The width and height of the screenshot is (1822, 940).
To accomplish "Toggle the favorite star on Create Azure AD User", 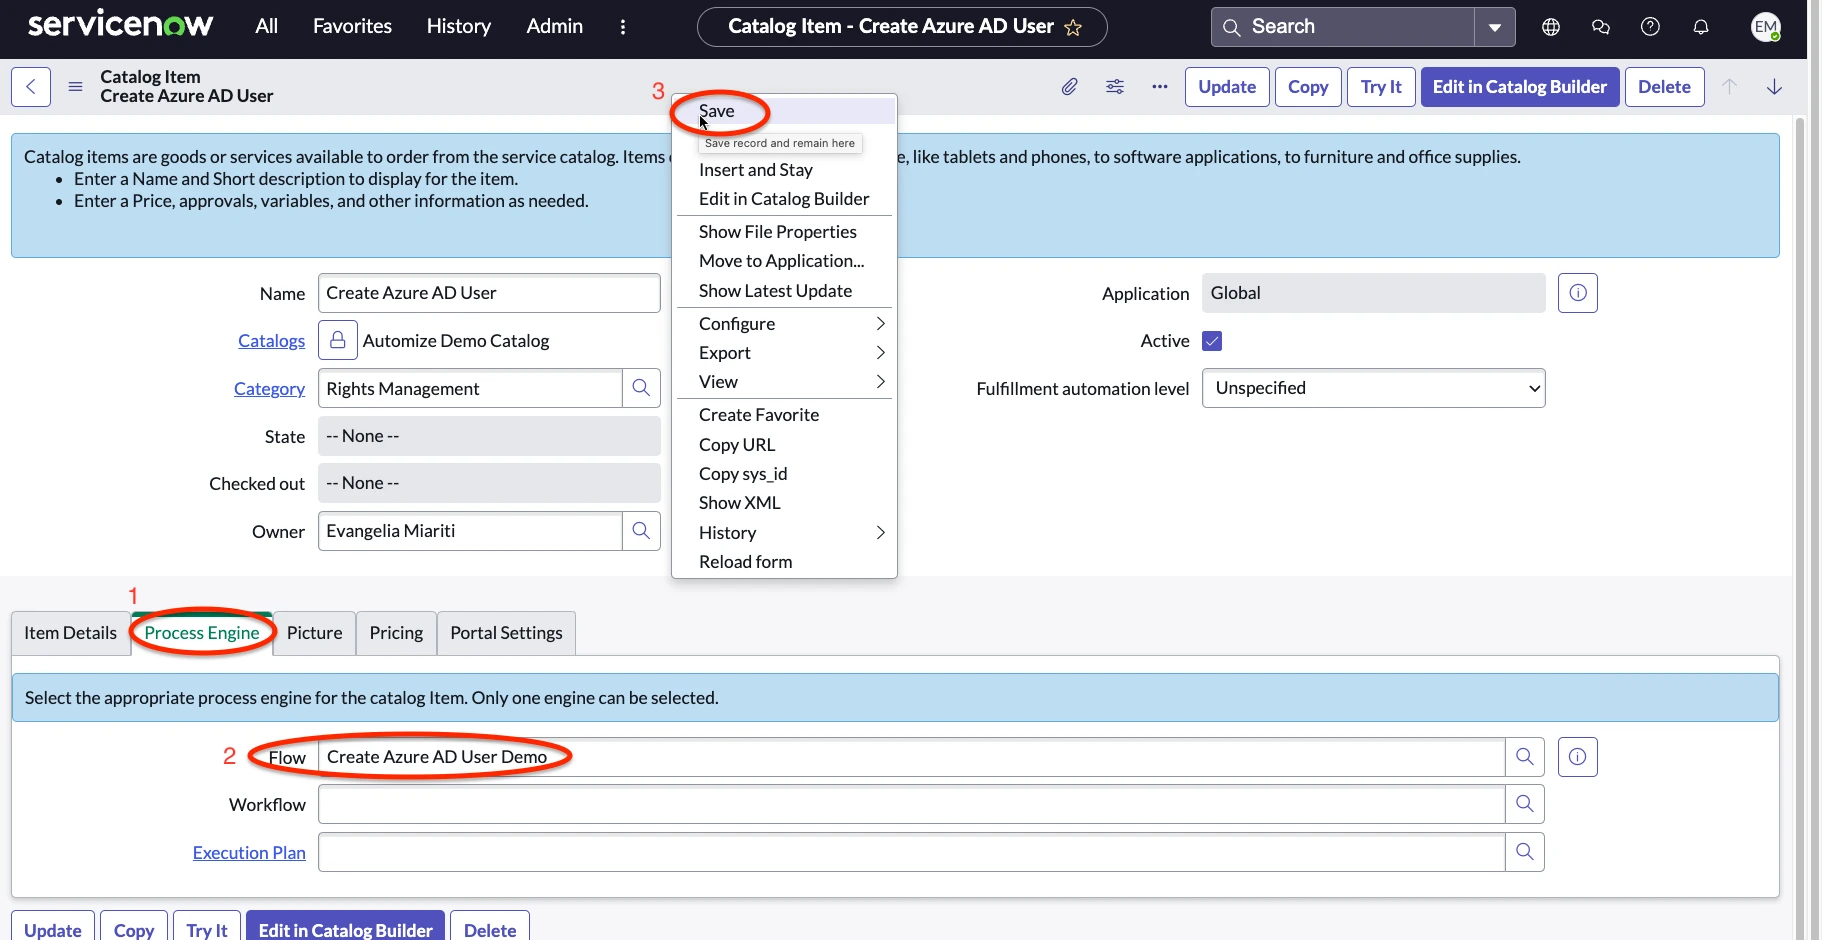I will click(1074, 27).
